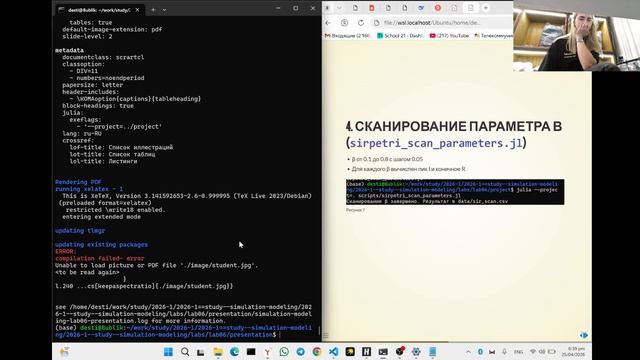Click the webcam video thumbnail

[x=576, y=36]
